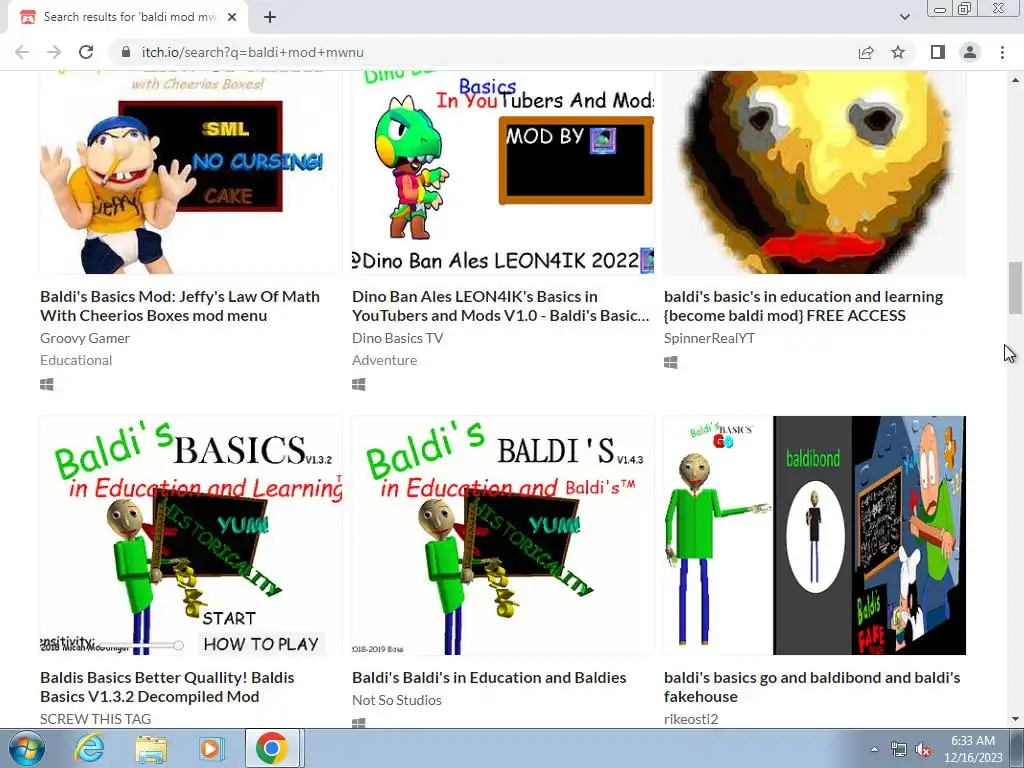Screen dimensions: 1024x768
Task: Click Windows icon under Groovy Gamer game
Action: pyautogui.click(x=46, y=385)
